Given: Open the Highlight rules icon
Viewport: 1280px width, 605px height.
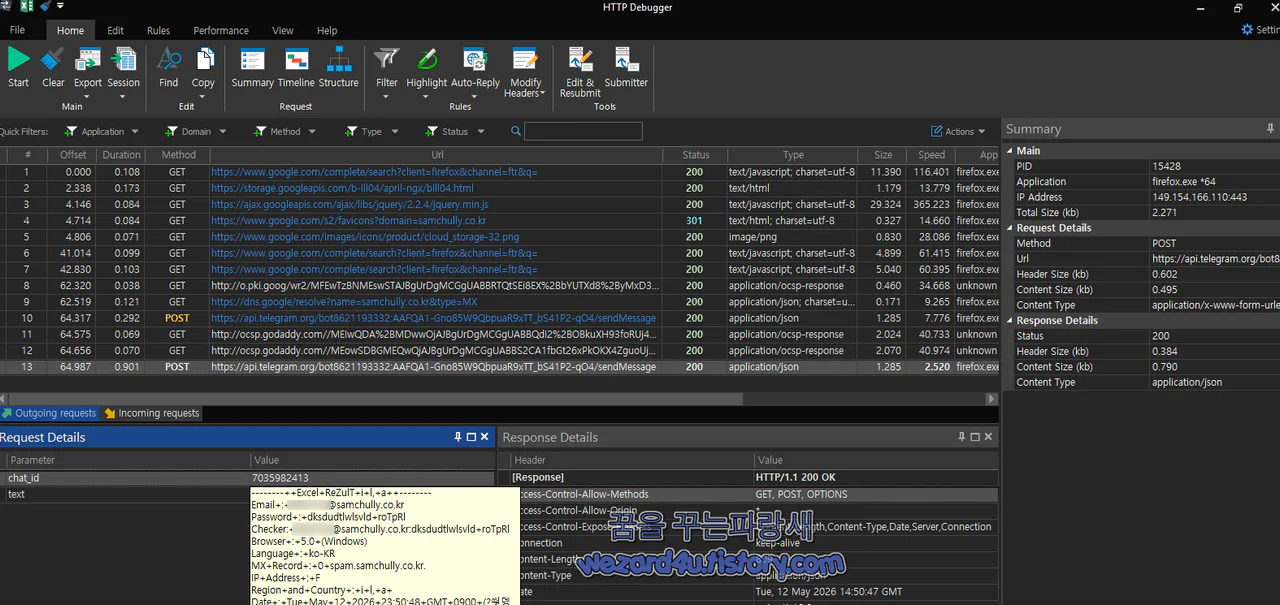Looking at the screenshot, I should (427, 60).
